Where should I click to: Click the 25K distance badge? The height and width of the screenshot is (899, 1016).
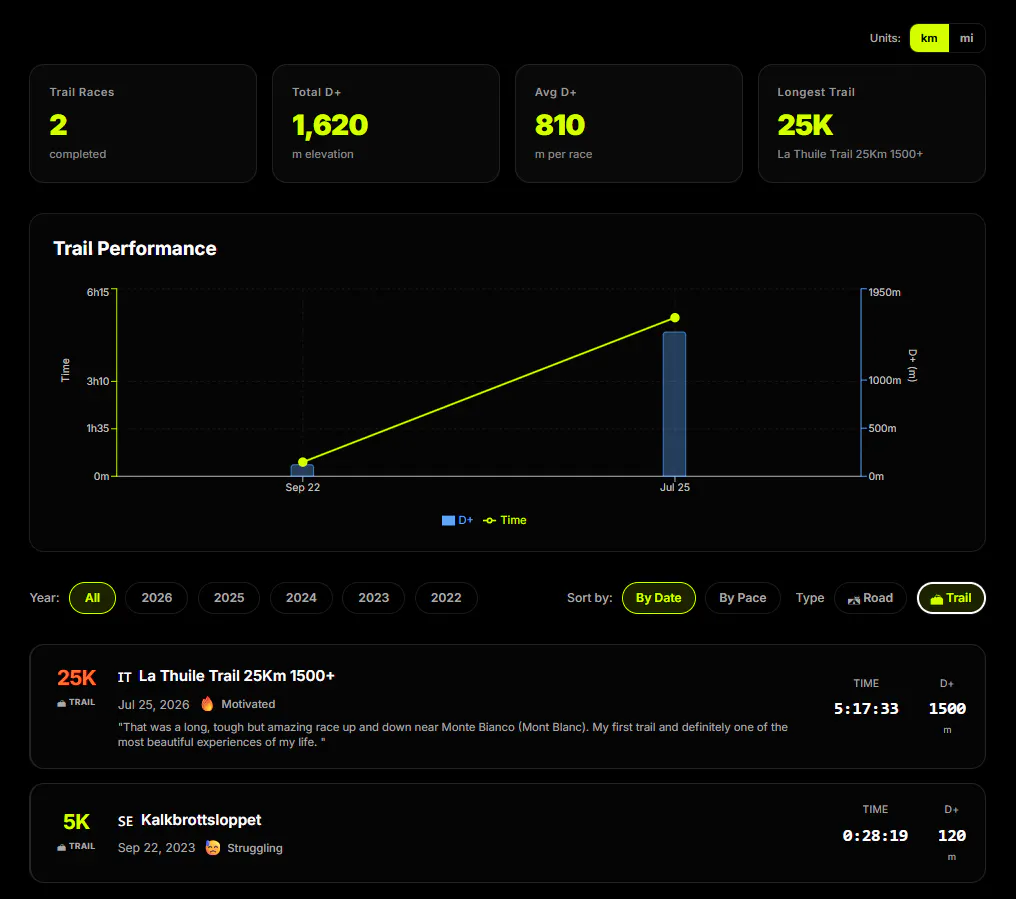(x=76, y=678)
